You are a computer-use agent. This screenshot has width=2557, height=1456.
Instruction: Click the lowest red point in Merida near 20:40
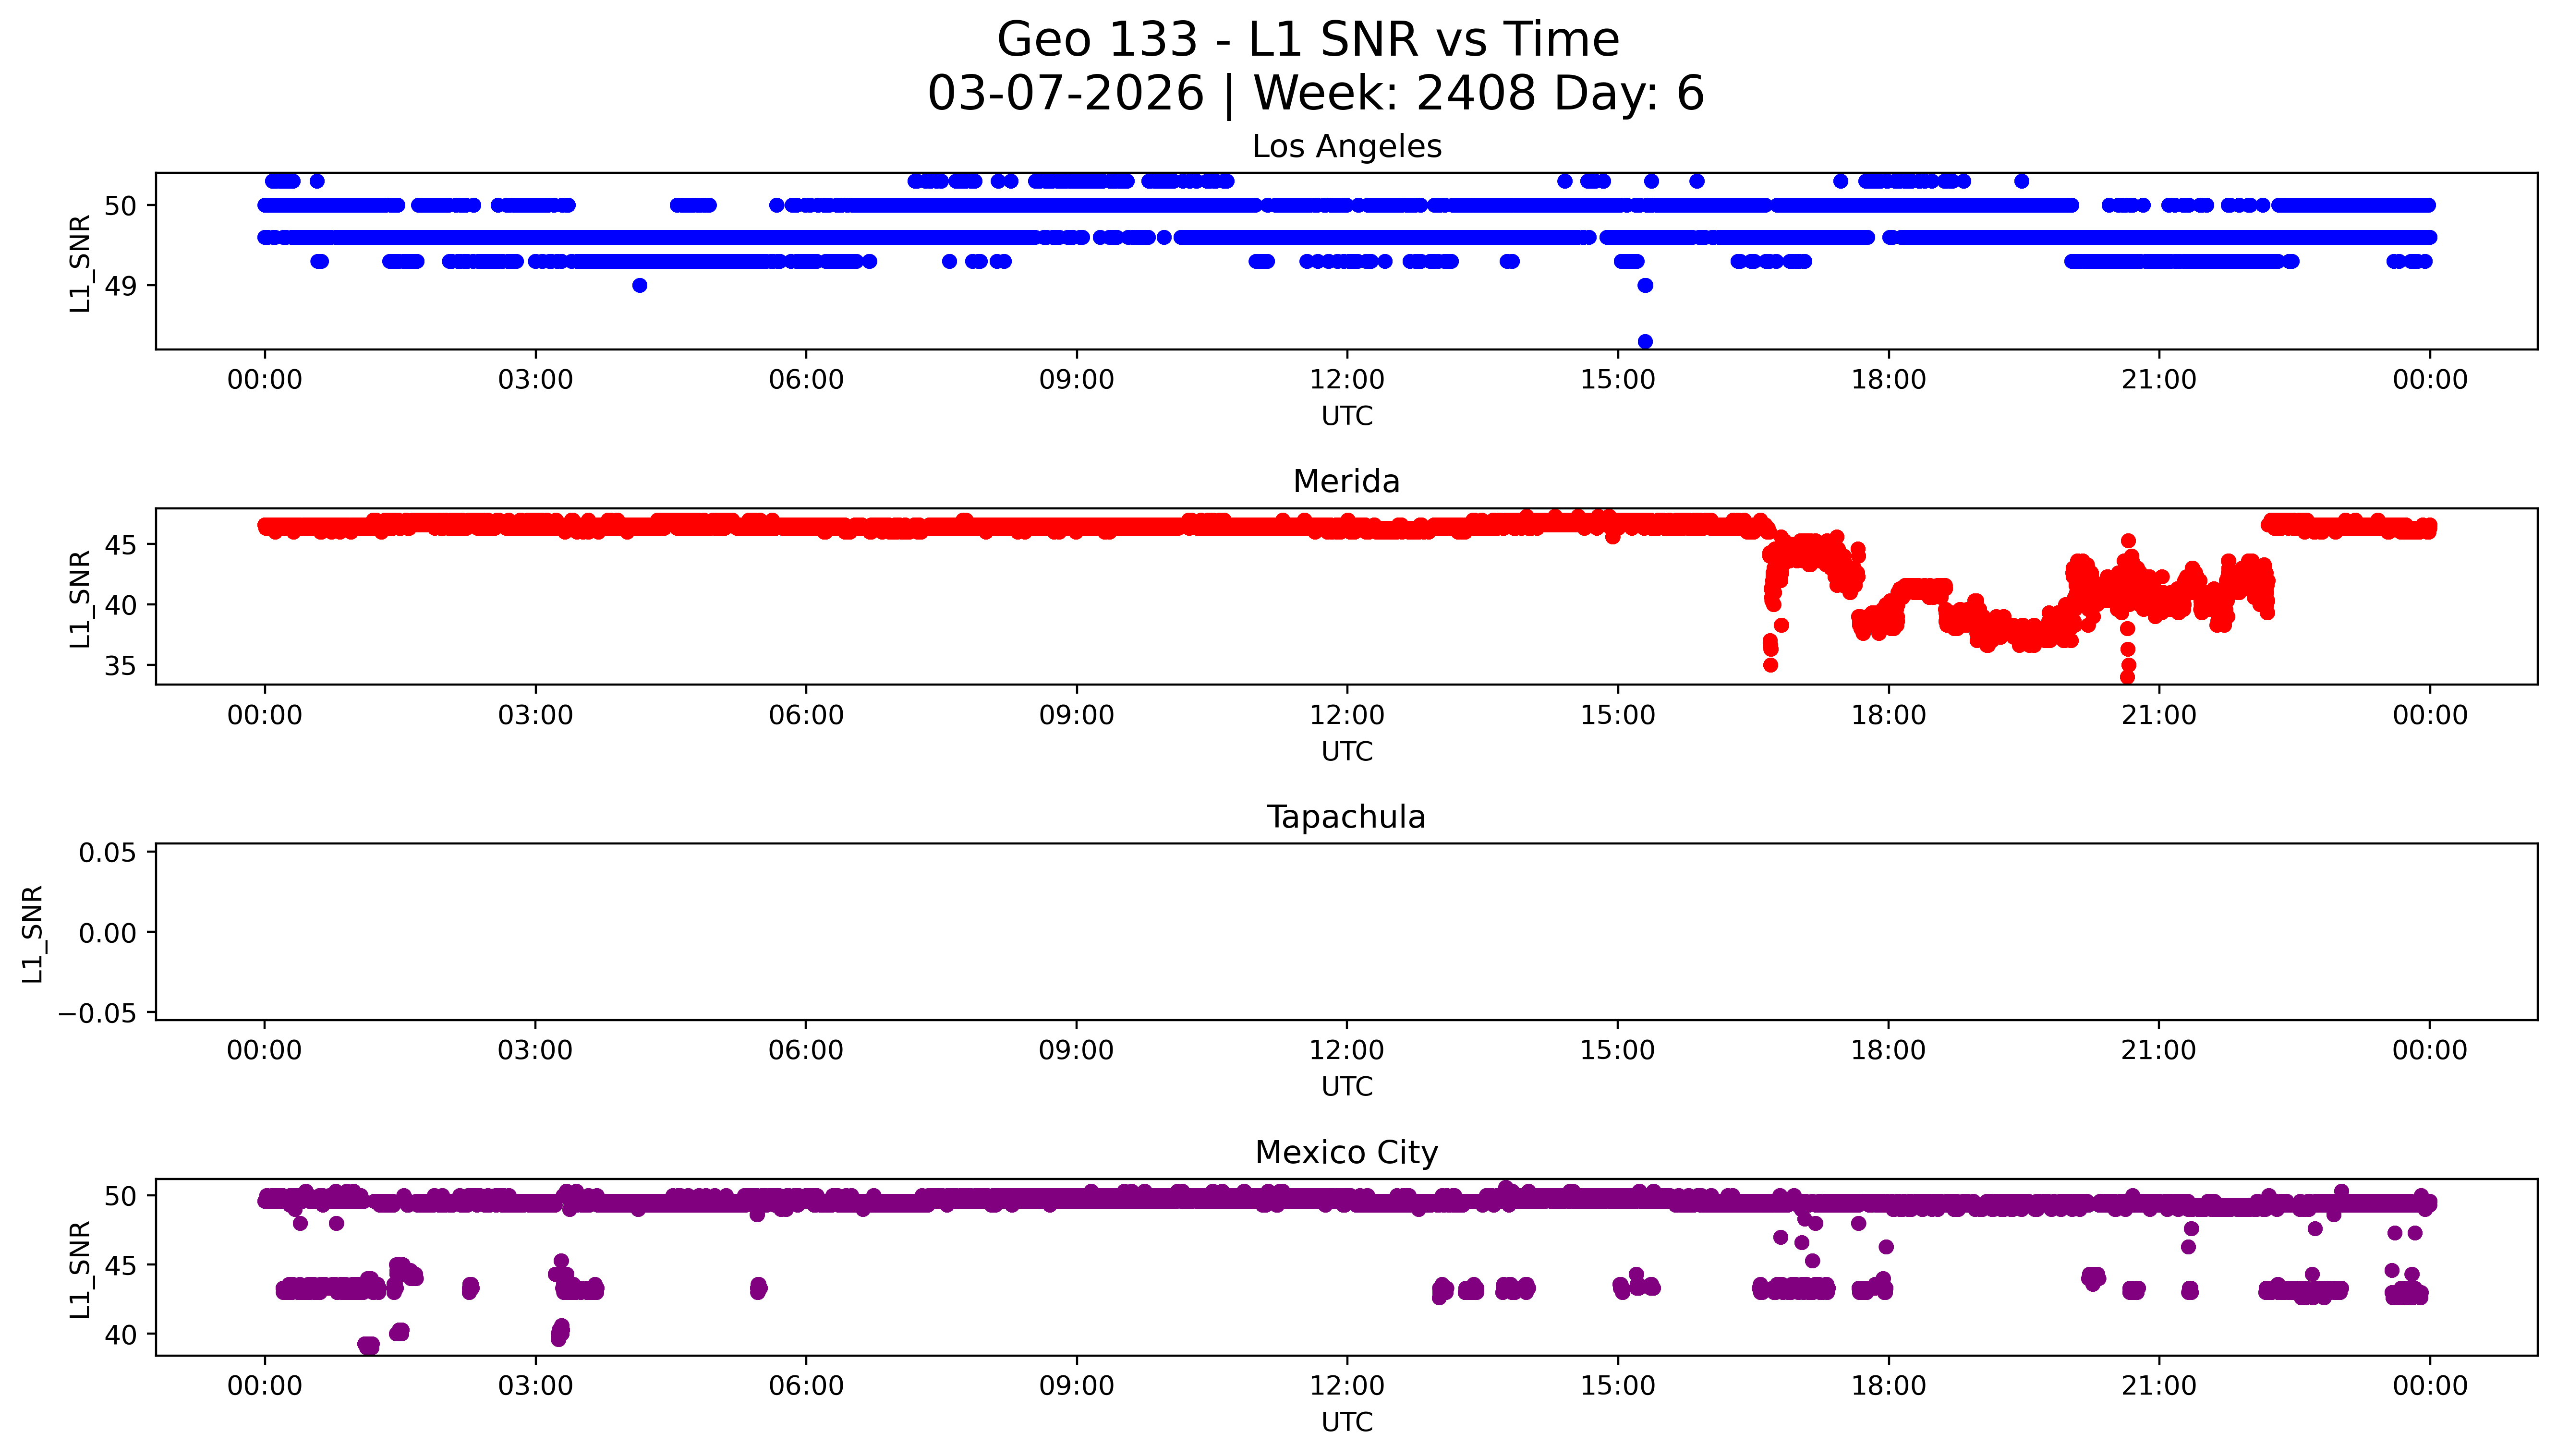2127,677
